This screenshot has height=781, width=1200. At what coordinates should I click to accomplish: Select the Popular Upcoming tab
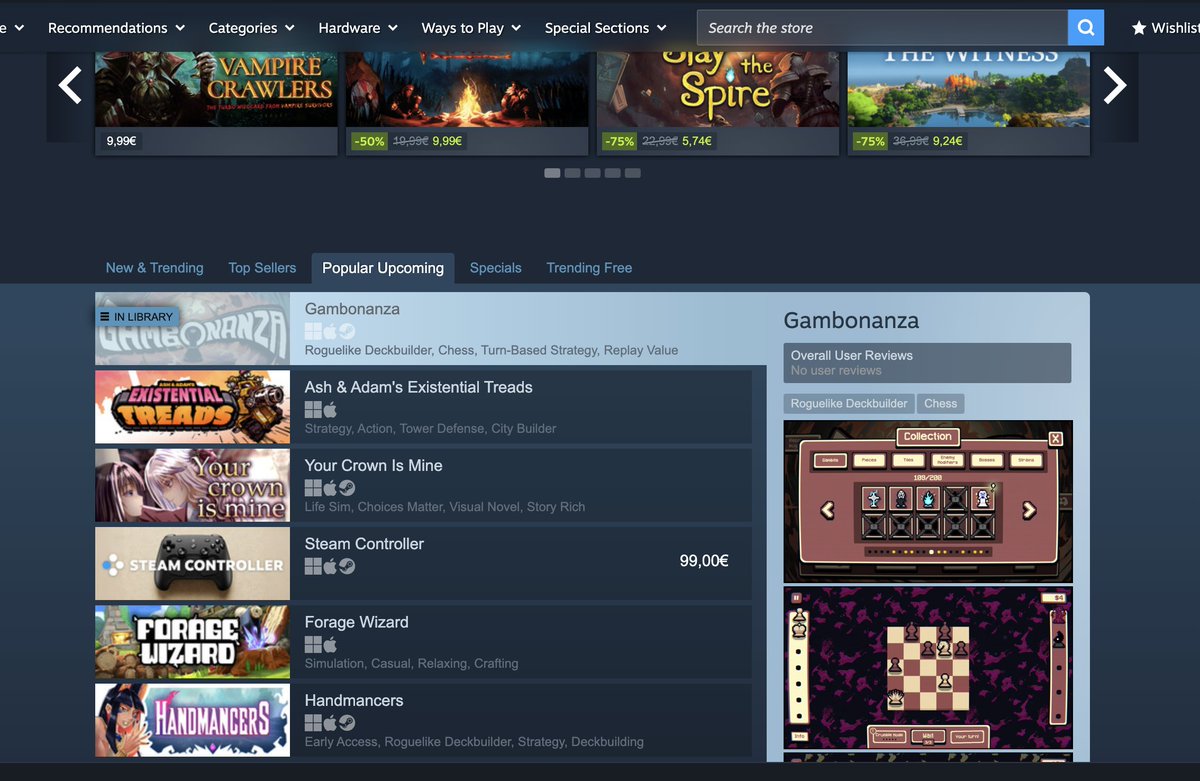[x=383, y=268]
